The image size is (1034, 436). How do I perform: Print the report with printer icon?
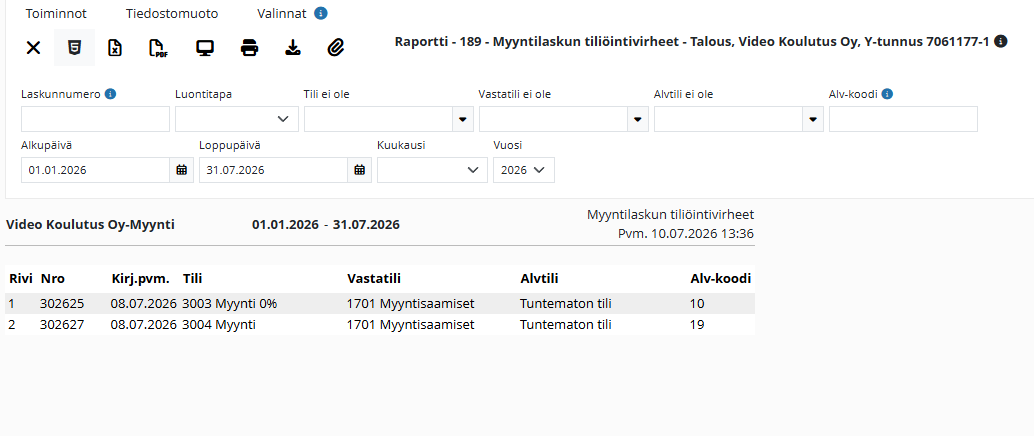click(249, 47)
